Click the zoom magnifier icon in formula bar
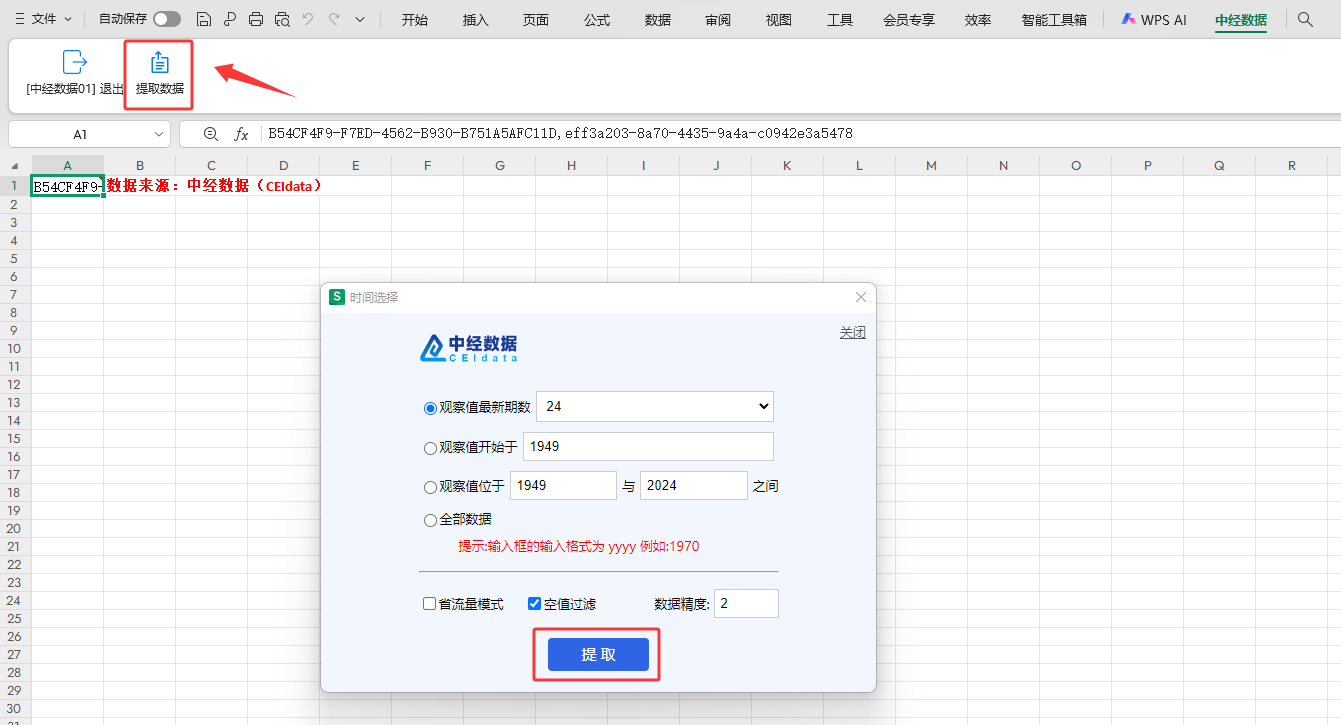Image resolution: width=1341 pixels, height=725 pixels. pyautogui.click(x=210, y=134)
